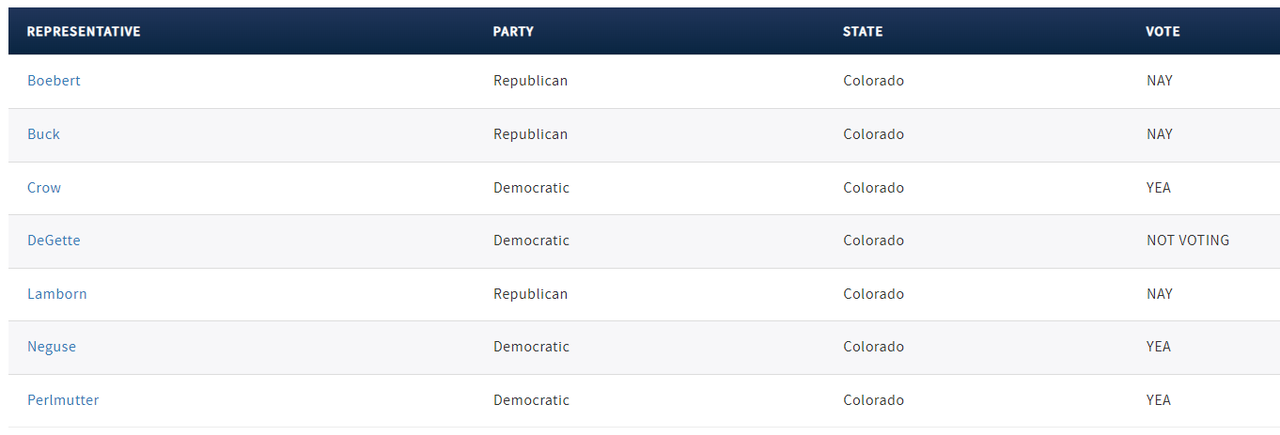The height and width of the screenshot is (435, 1280).
Task: Sort by the Representative column header
Action: (x=84, y=32)
